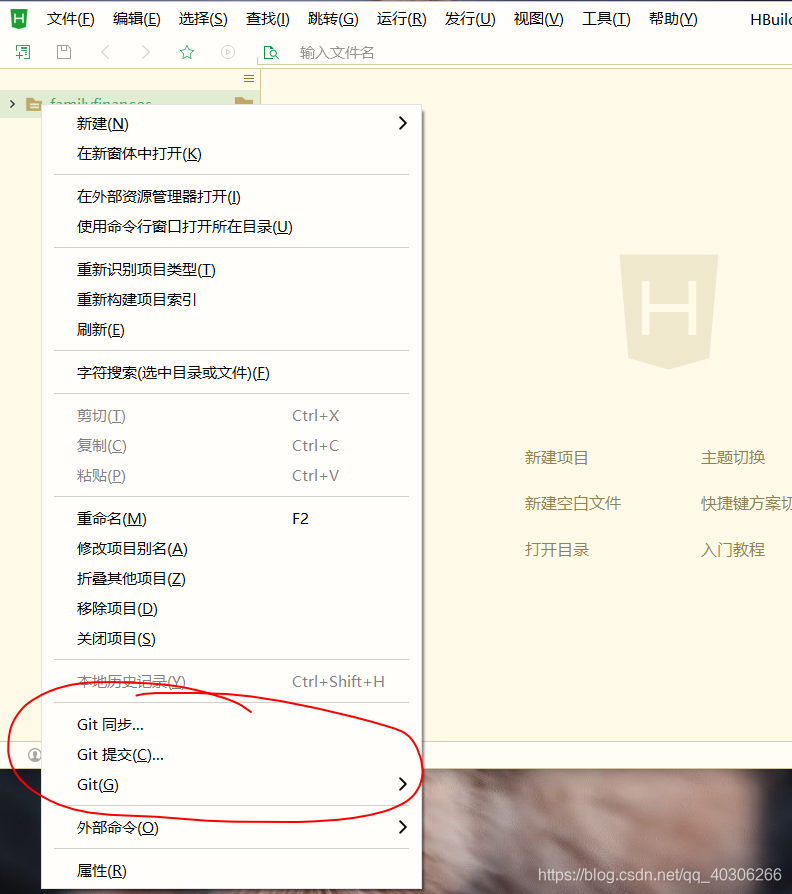Click the save toolbar icon
The width and height of the screenshot is (792, 894).
(64, 52)
